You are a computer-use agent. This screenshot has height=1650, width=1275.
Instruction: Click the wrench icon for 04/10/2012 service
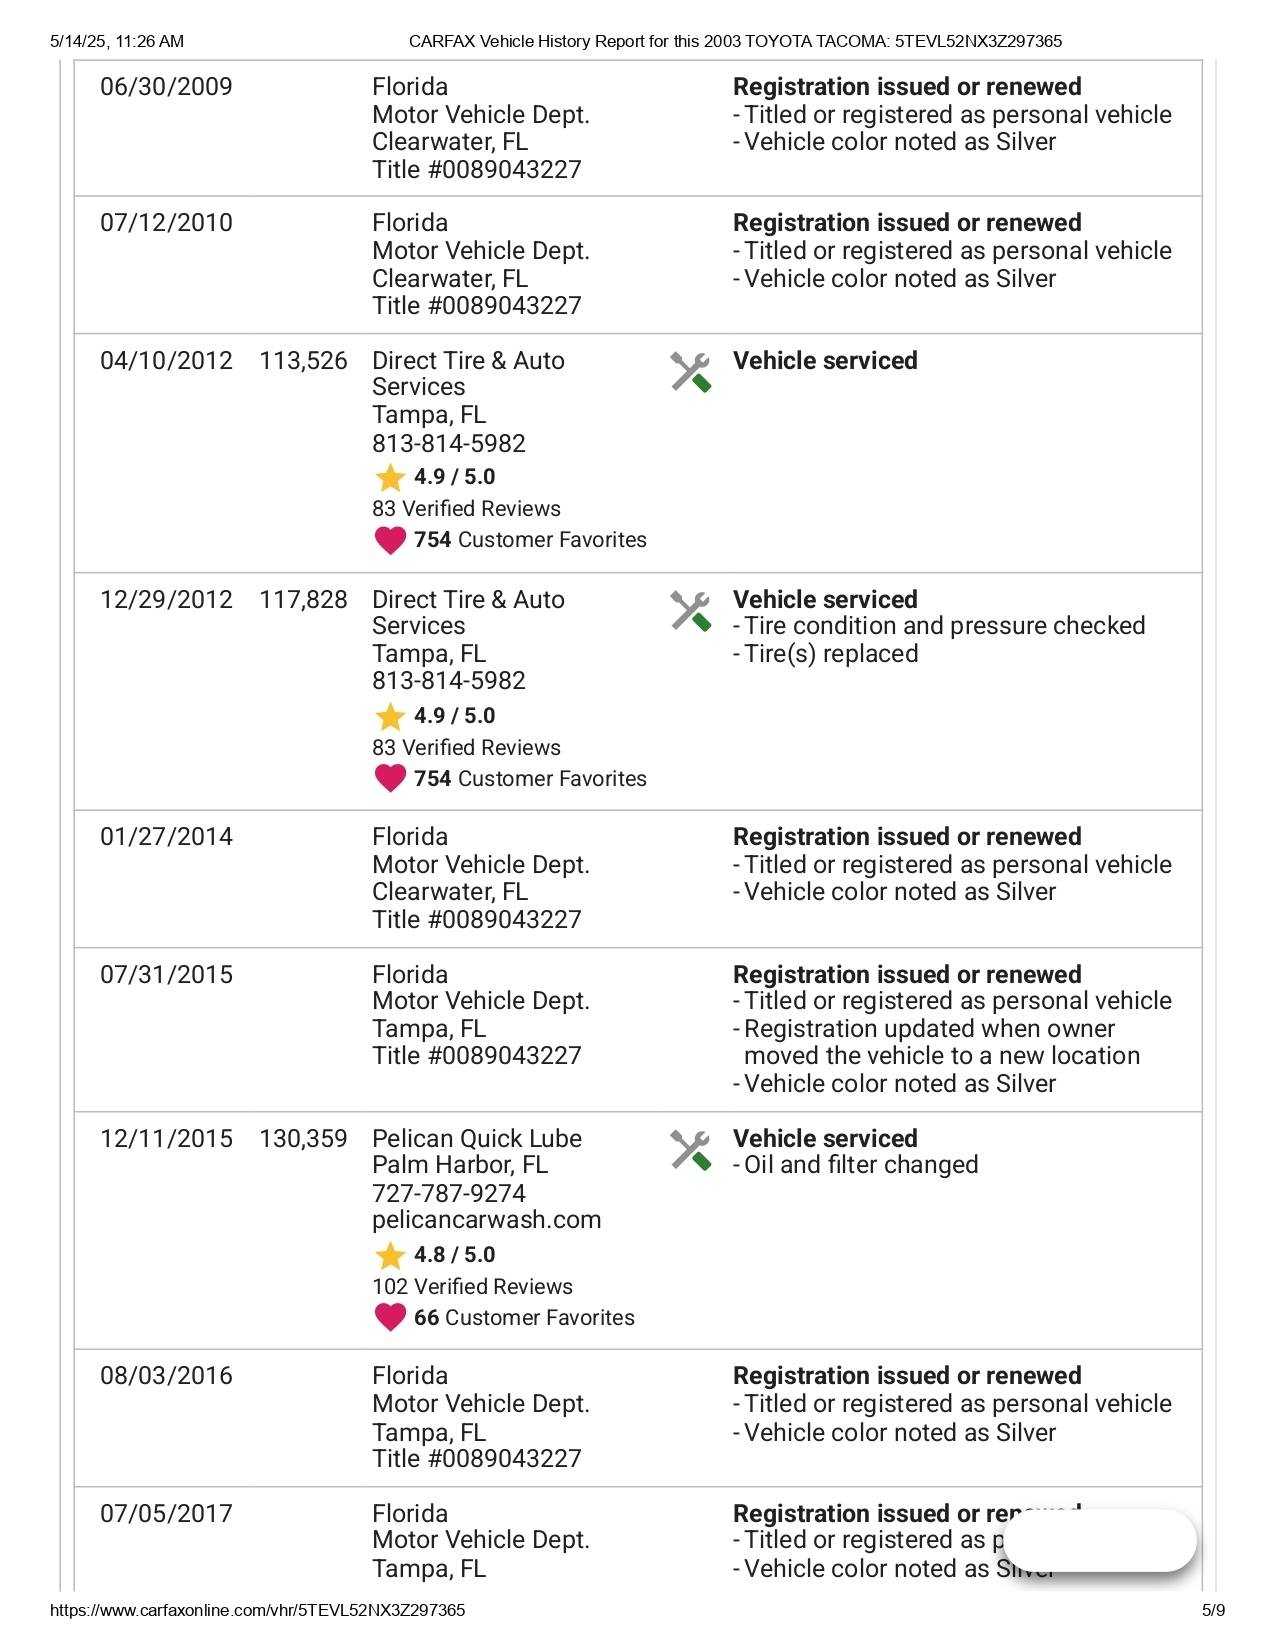pos(690,372)
